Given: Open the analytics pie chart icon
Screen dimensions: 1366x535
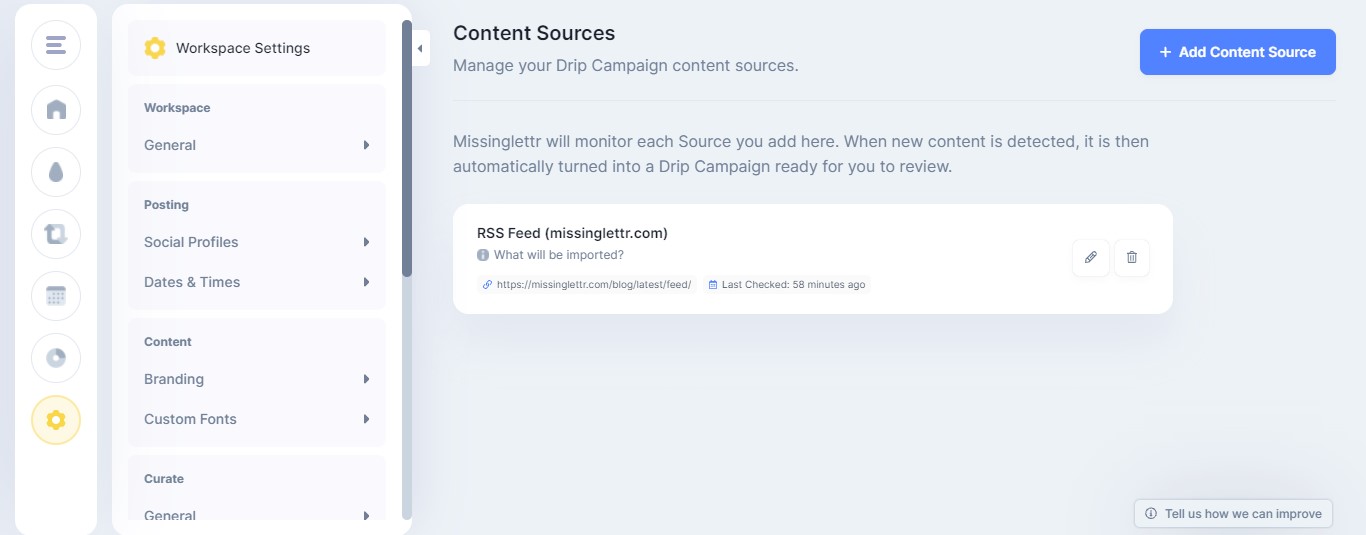Looking at the screenshot, I should coord(56,357).
